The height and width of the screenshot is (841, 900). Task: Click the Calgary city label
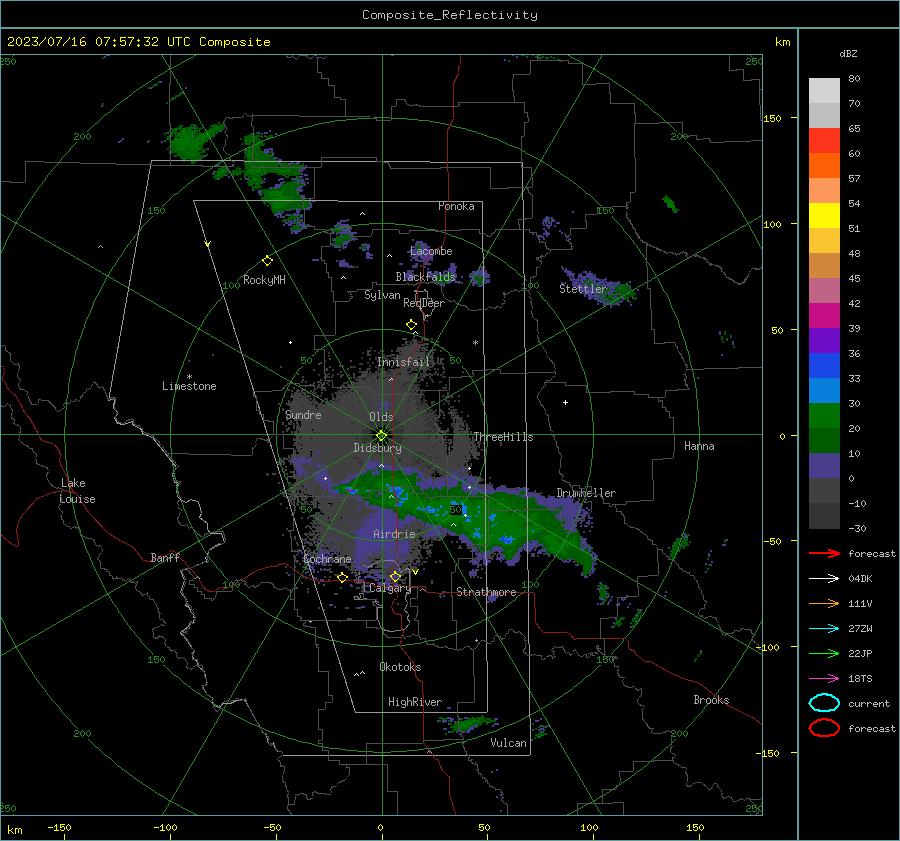390,588
